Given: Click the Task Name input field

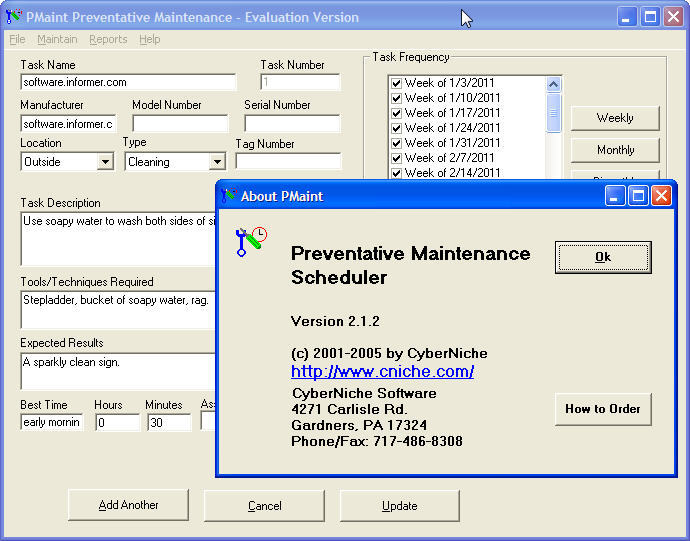Looking at the screenshot, I should [x=128, y=82].
